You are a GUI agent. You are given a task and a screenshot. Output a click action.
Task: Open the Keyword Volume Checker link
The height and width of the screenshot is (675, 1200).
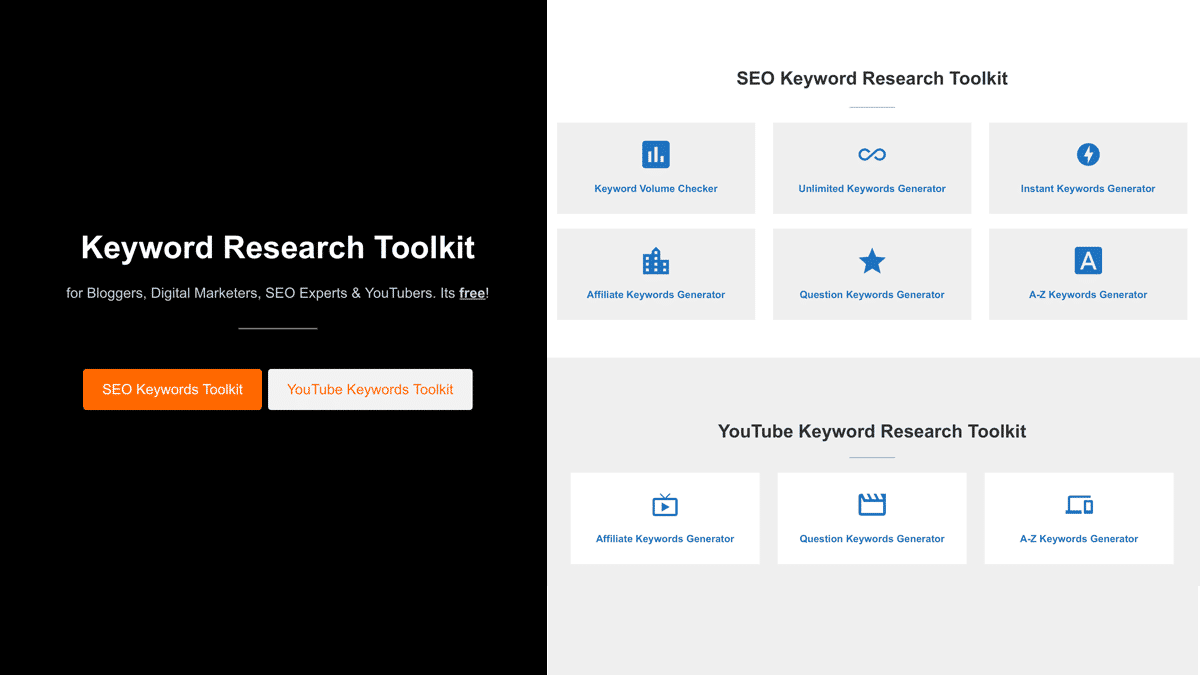(x=656, y=188)
